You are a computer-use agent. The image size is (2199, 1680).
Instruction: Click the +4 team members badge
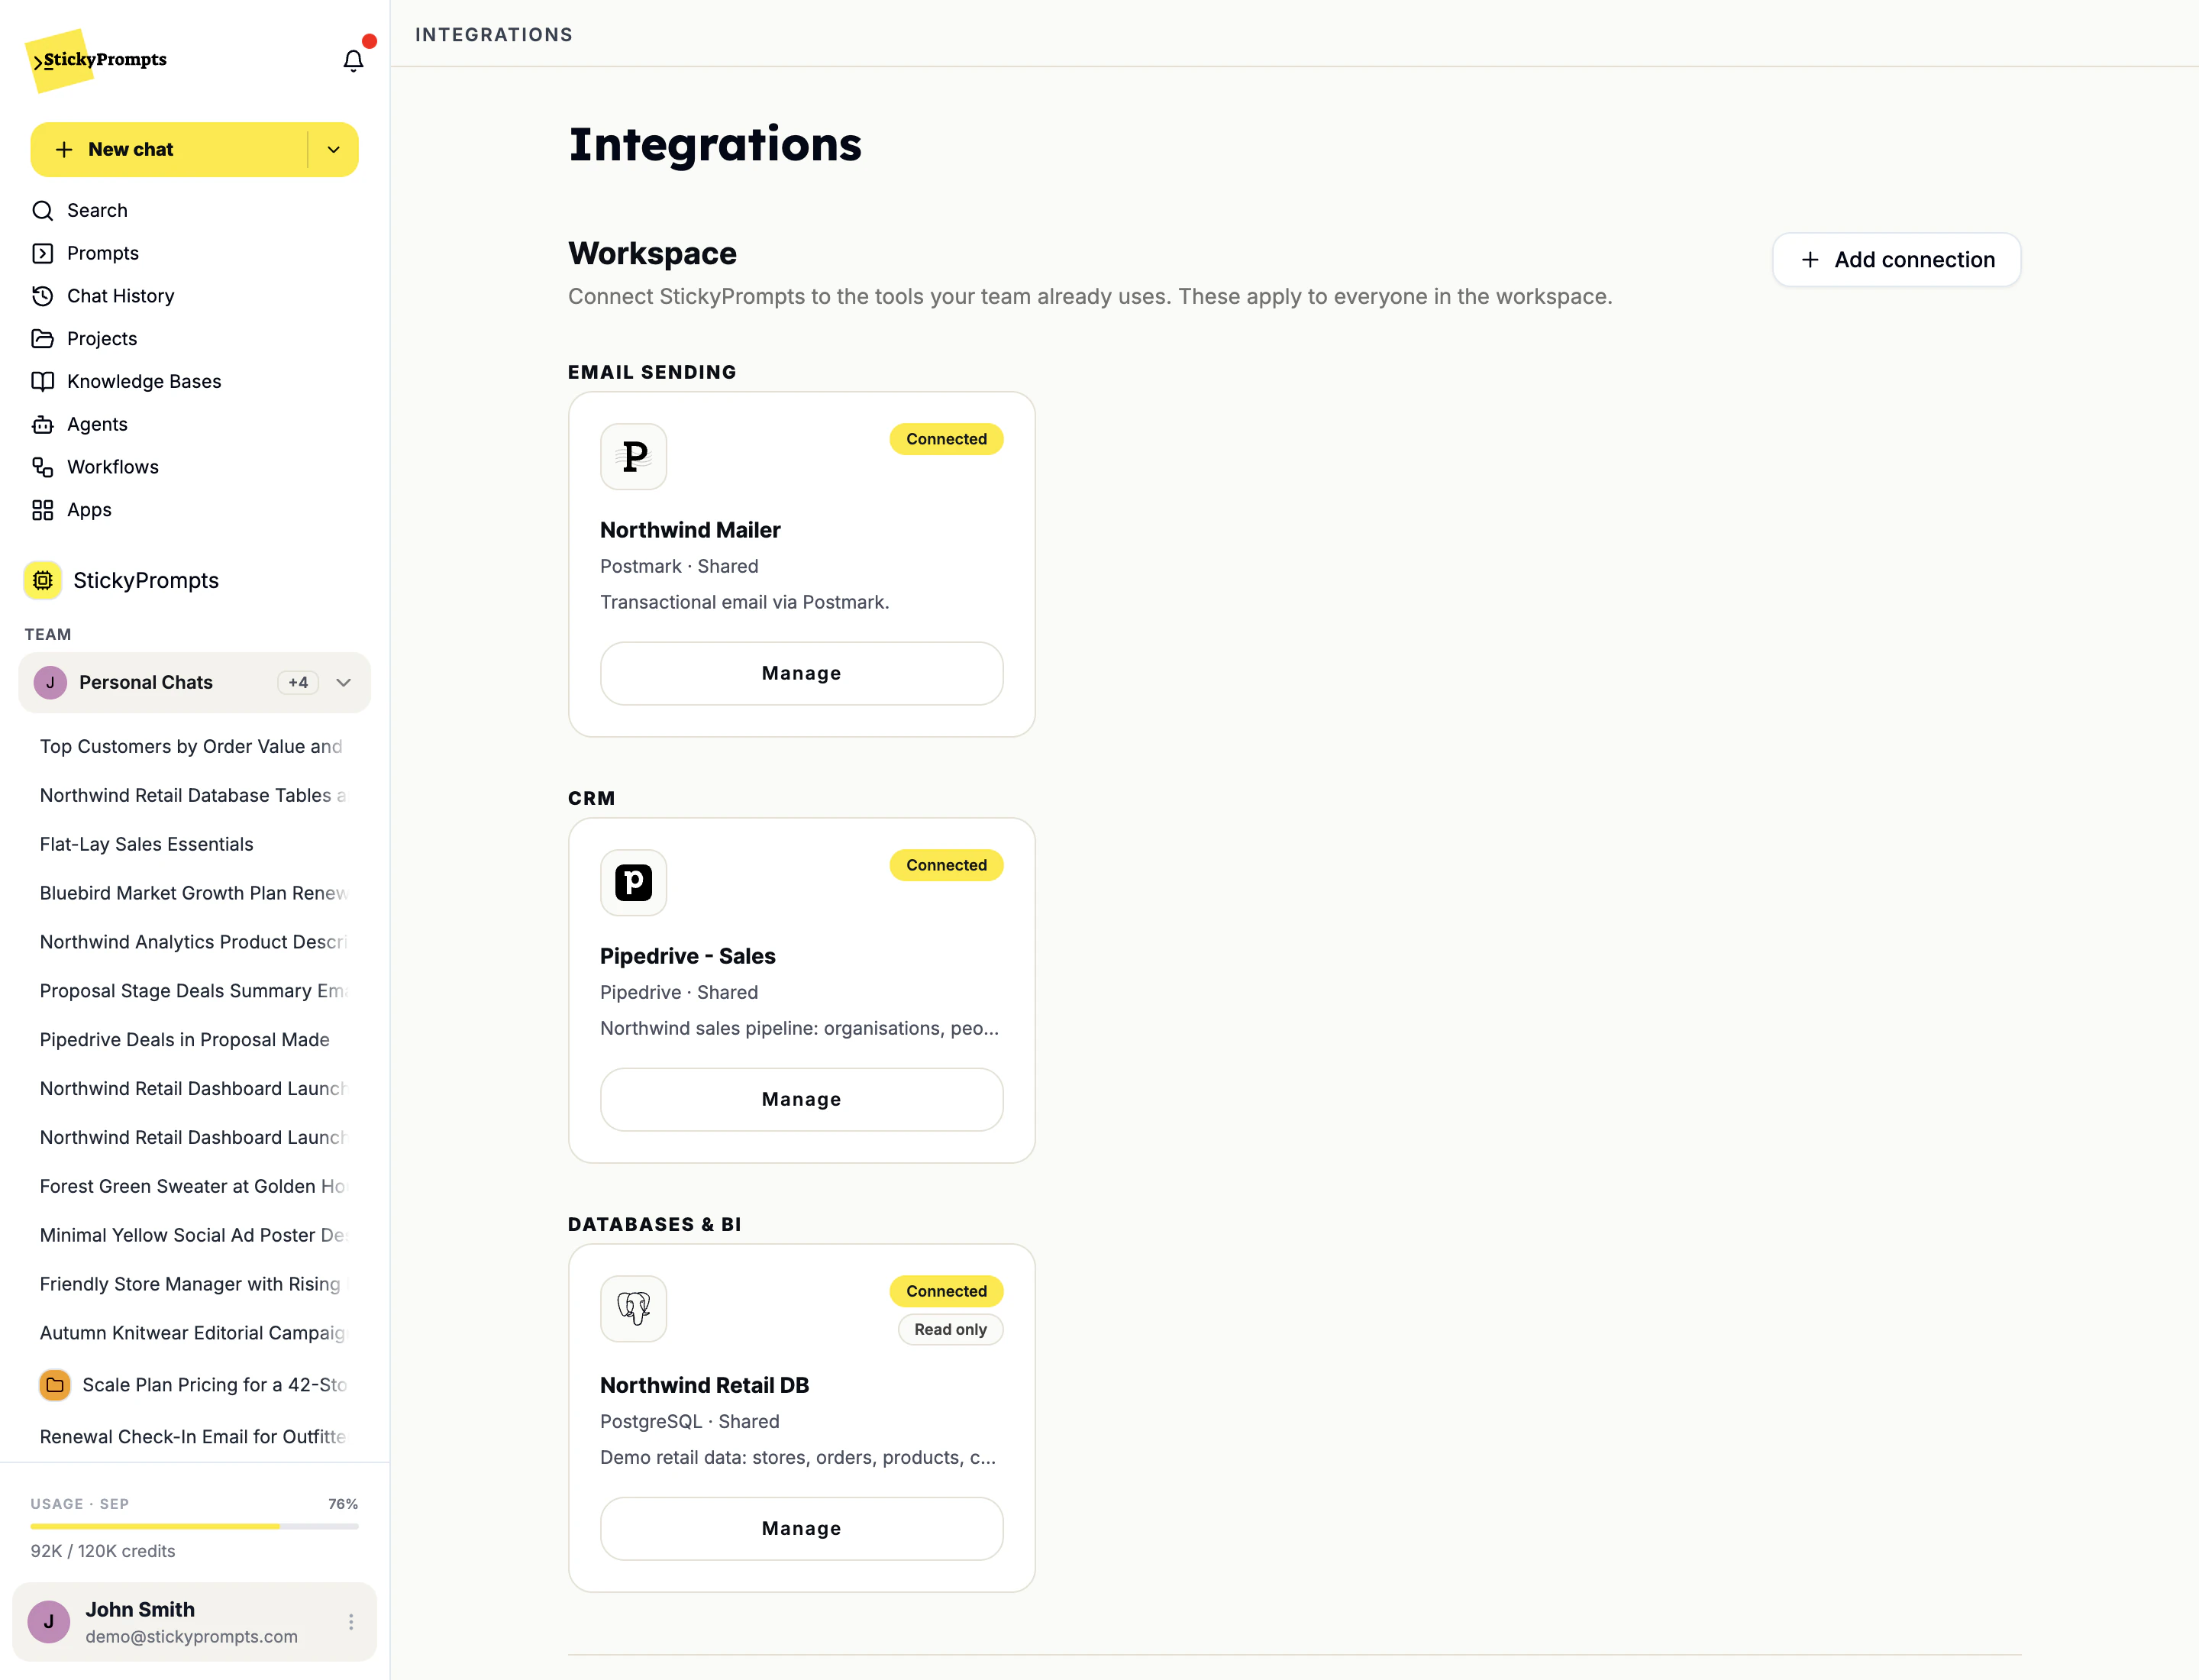point(298,683)
